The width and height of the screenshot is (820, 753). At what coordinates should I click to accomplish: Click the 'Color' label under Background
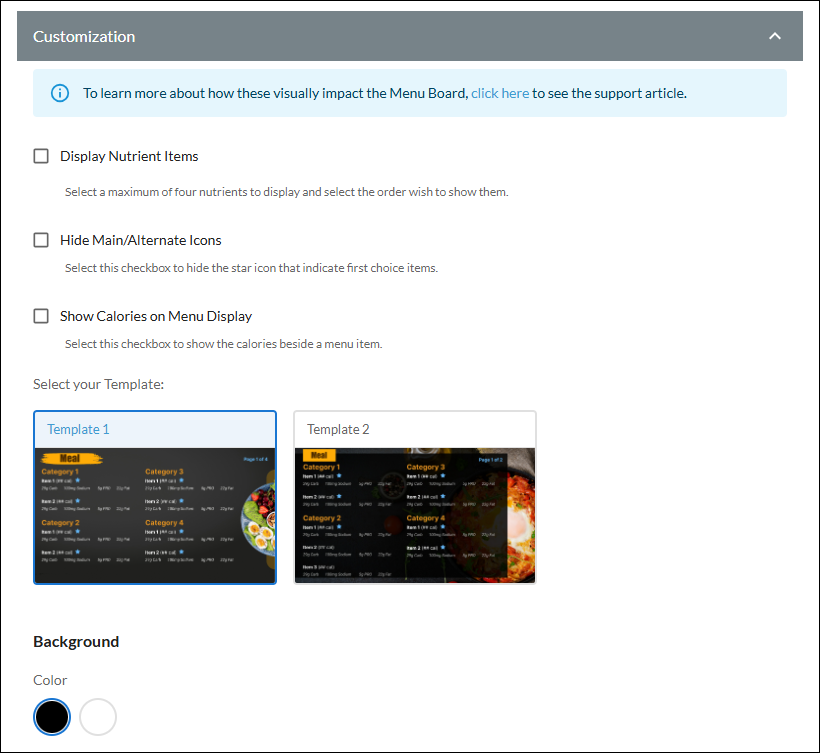tap(50, 680)
